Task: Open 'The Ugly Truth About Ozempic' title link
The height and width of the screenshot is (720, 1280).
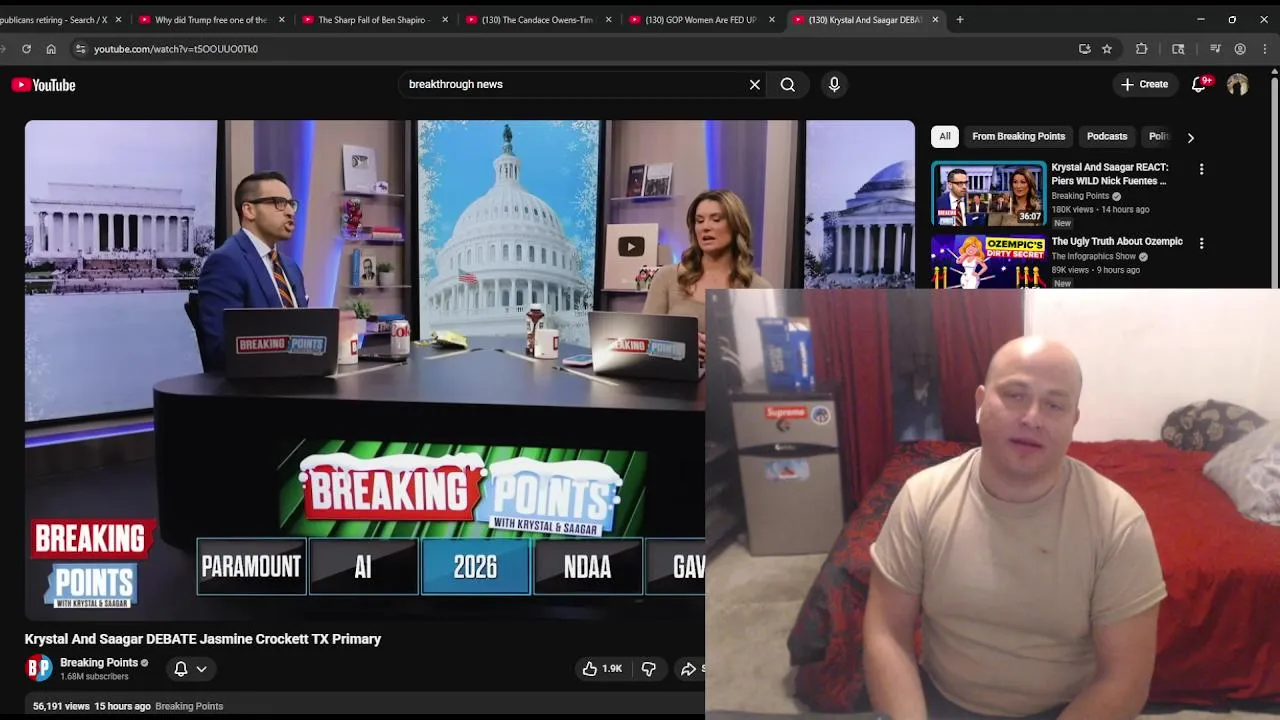Action: pos(1117,242)
